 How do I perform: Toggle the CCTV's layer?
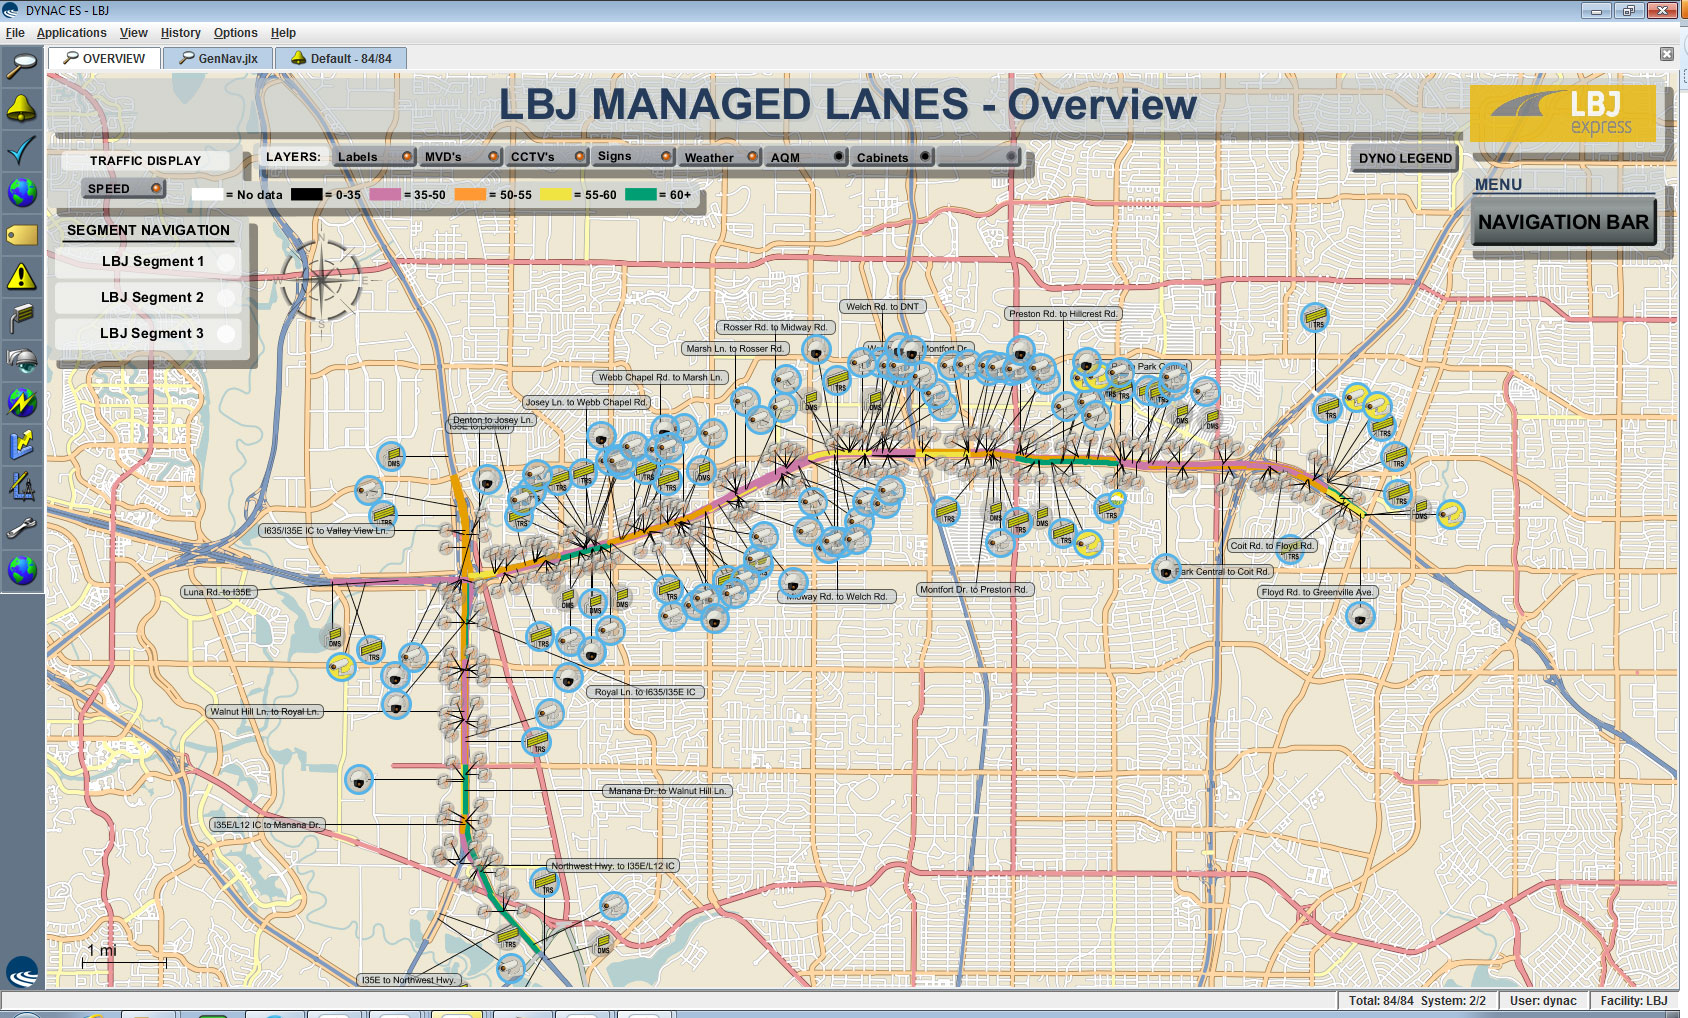[547, 157]
